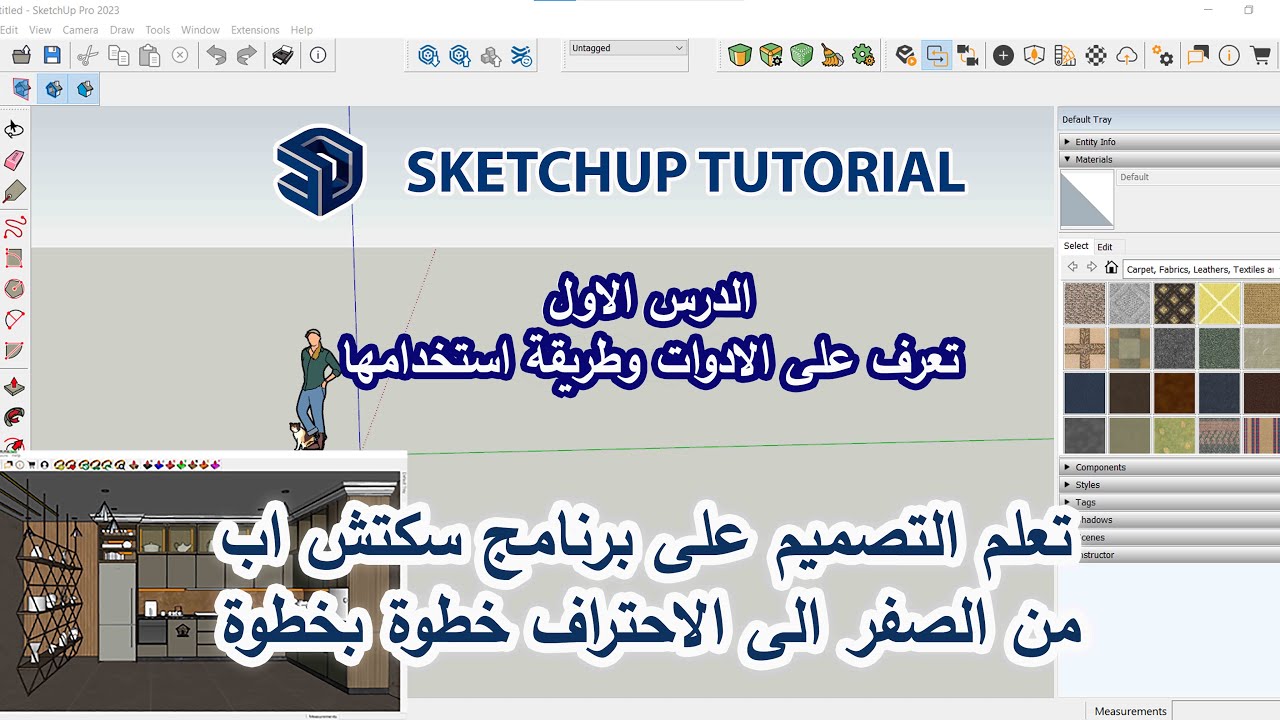
Task: Click the Paste clipboard icon
Action: click(149, 56)
